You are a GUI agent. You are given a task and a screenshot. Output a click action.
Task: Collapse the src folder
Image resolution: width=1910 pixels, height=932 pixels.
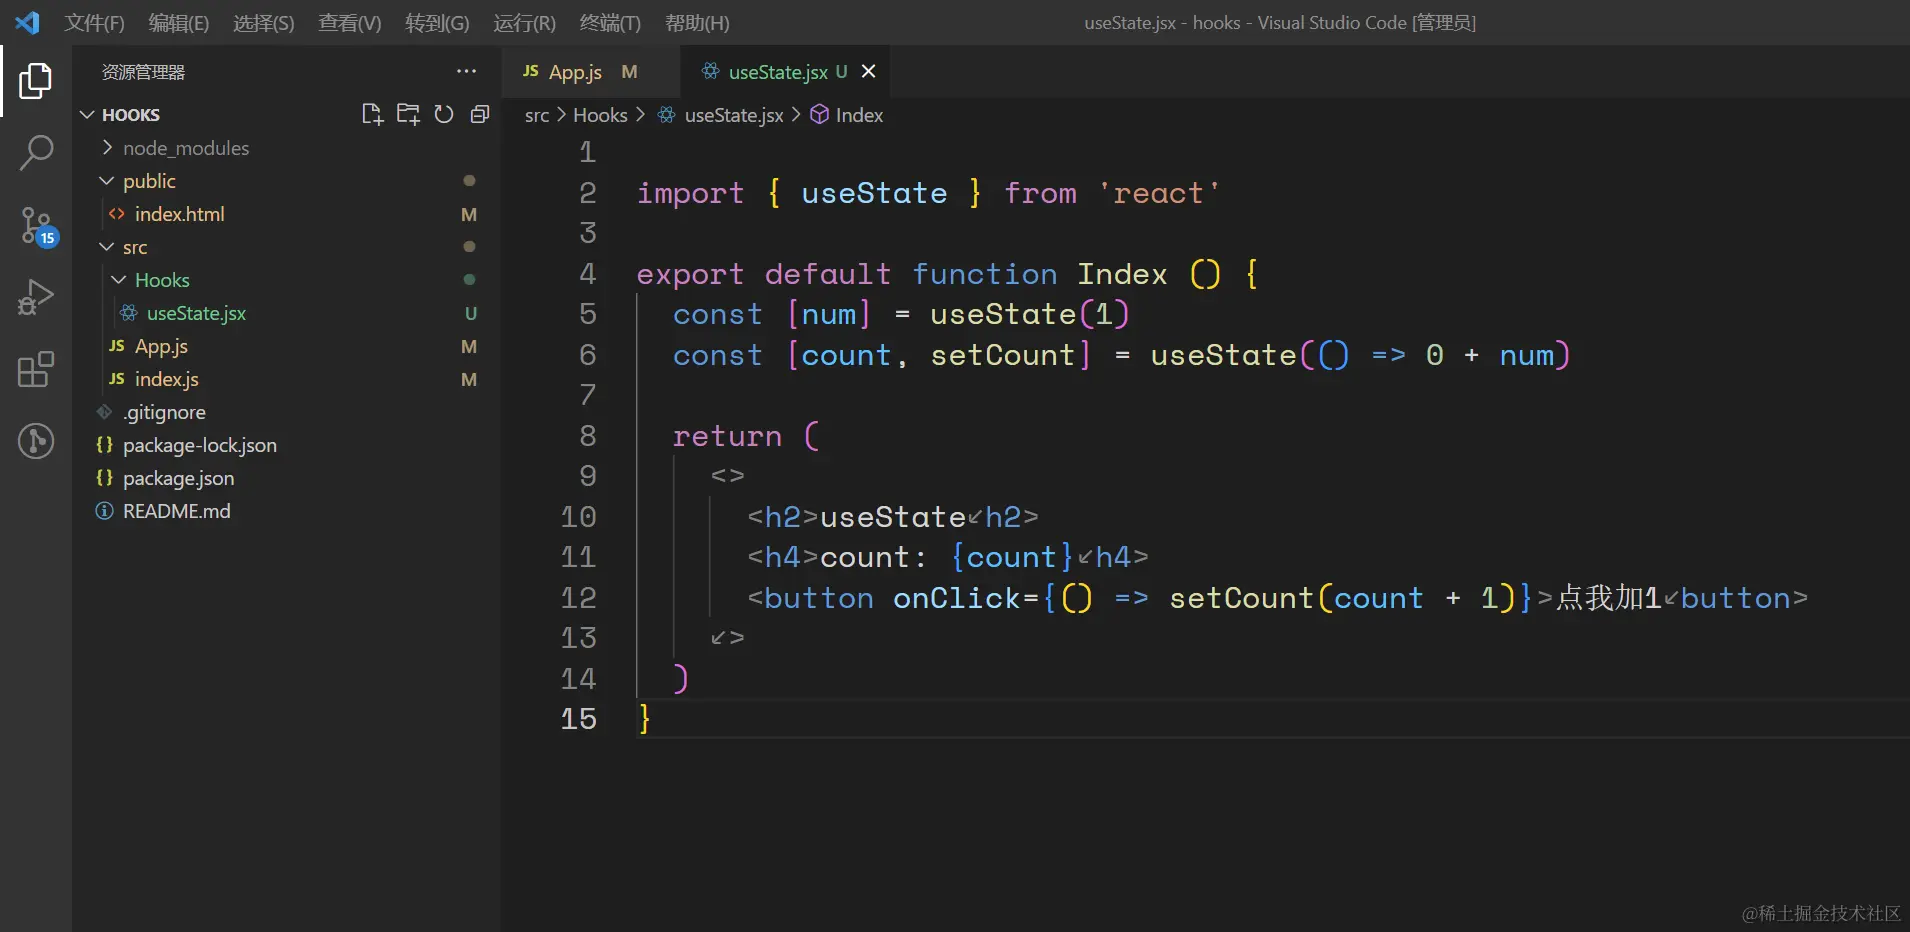coord(107,247)
